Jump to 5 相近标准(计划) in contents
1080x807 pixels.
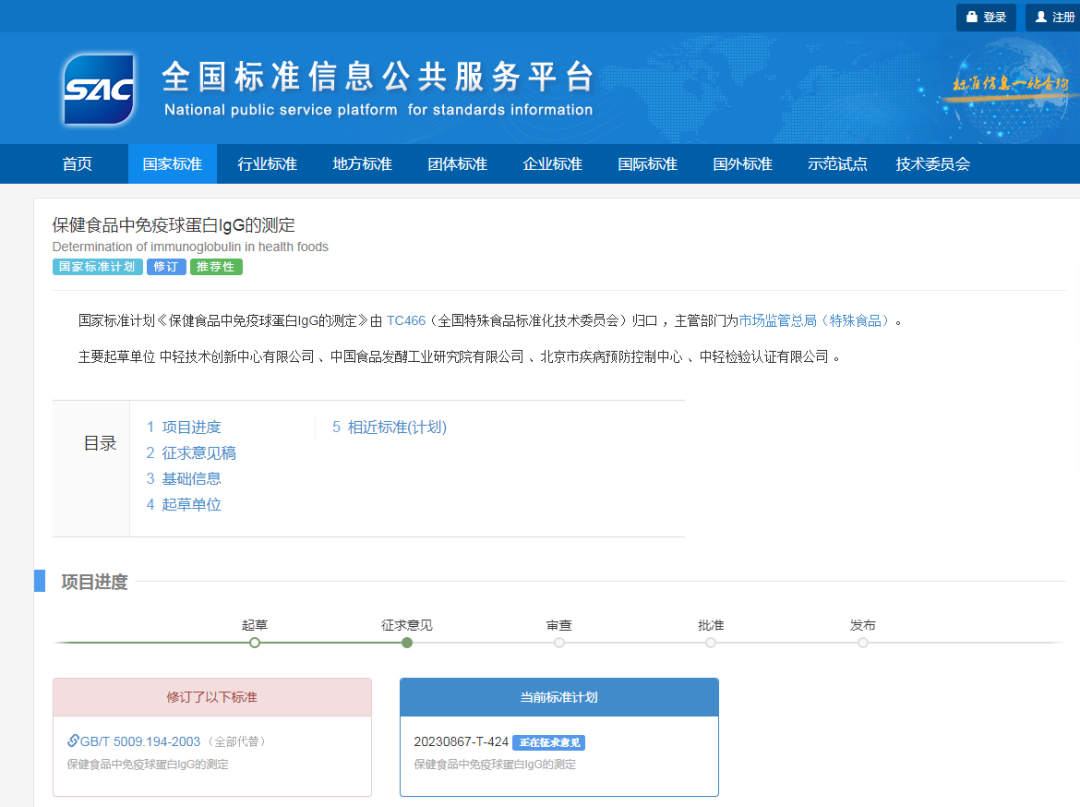pyautogui.click(x=389, y=427)
